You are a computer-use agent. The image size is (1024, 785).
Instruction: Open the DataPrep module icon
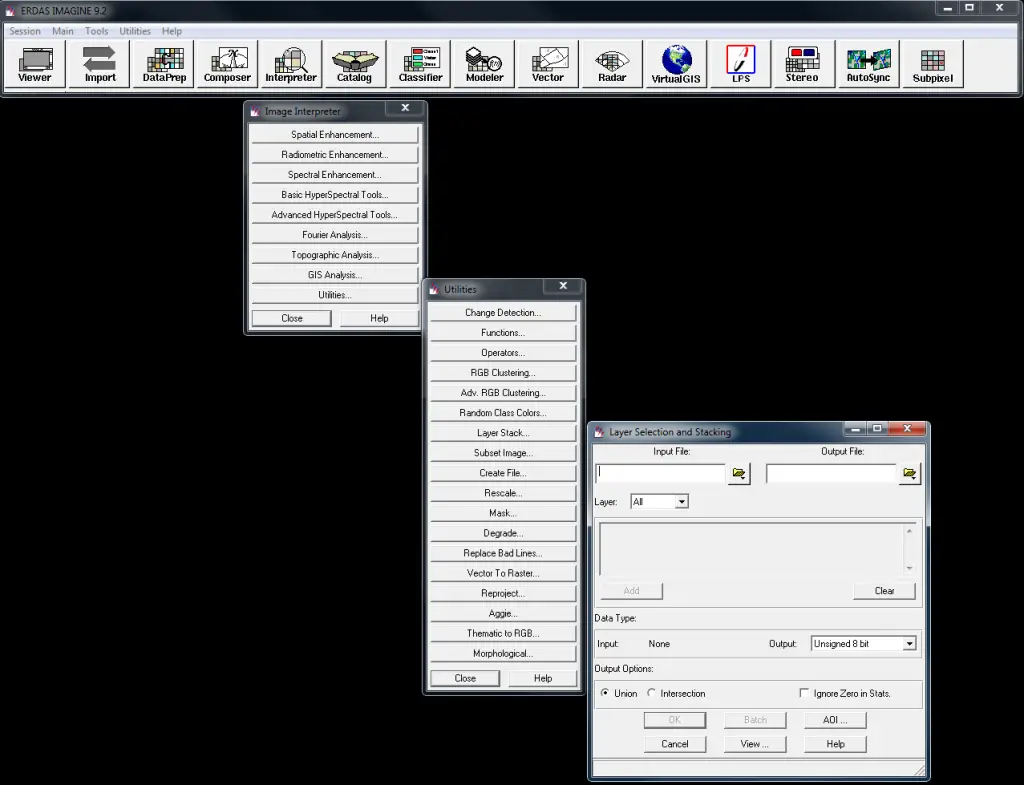click(164, 64)
